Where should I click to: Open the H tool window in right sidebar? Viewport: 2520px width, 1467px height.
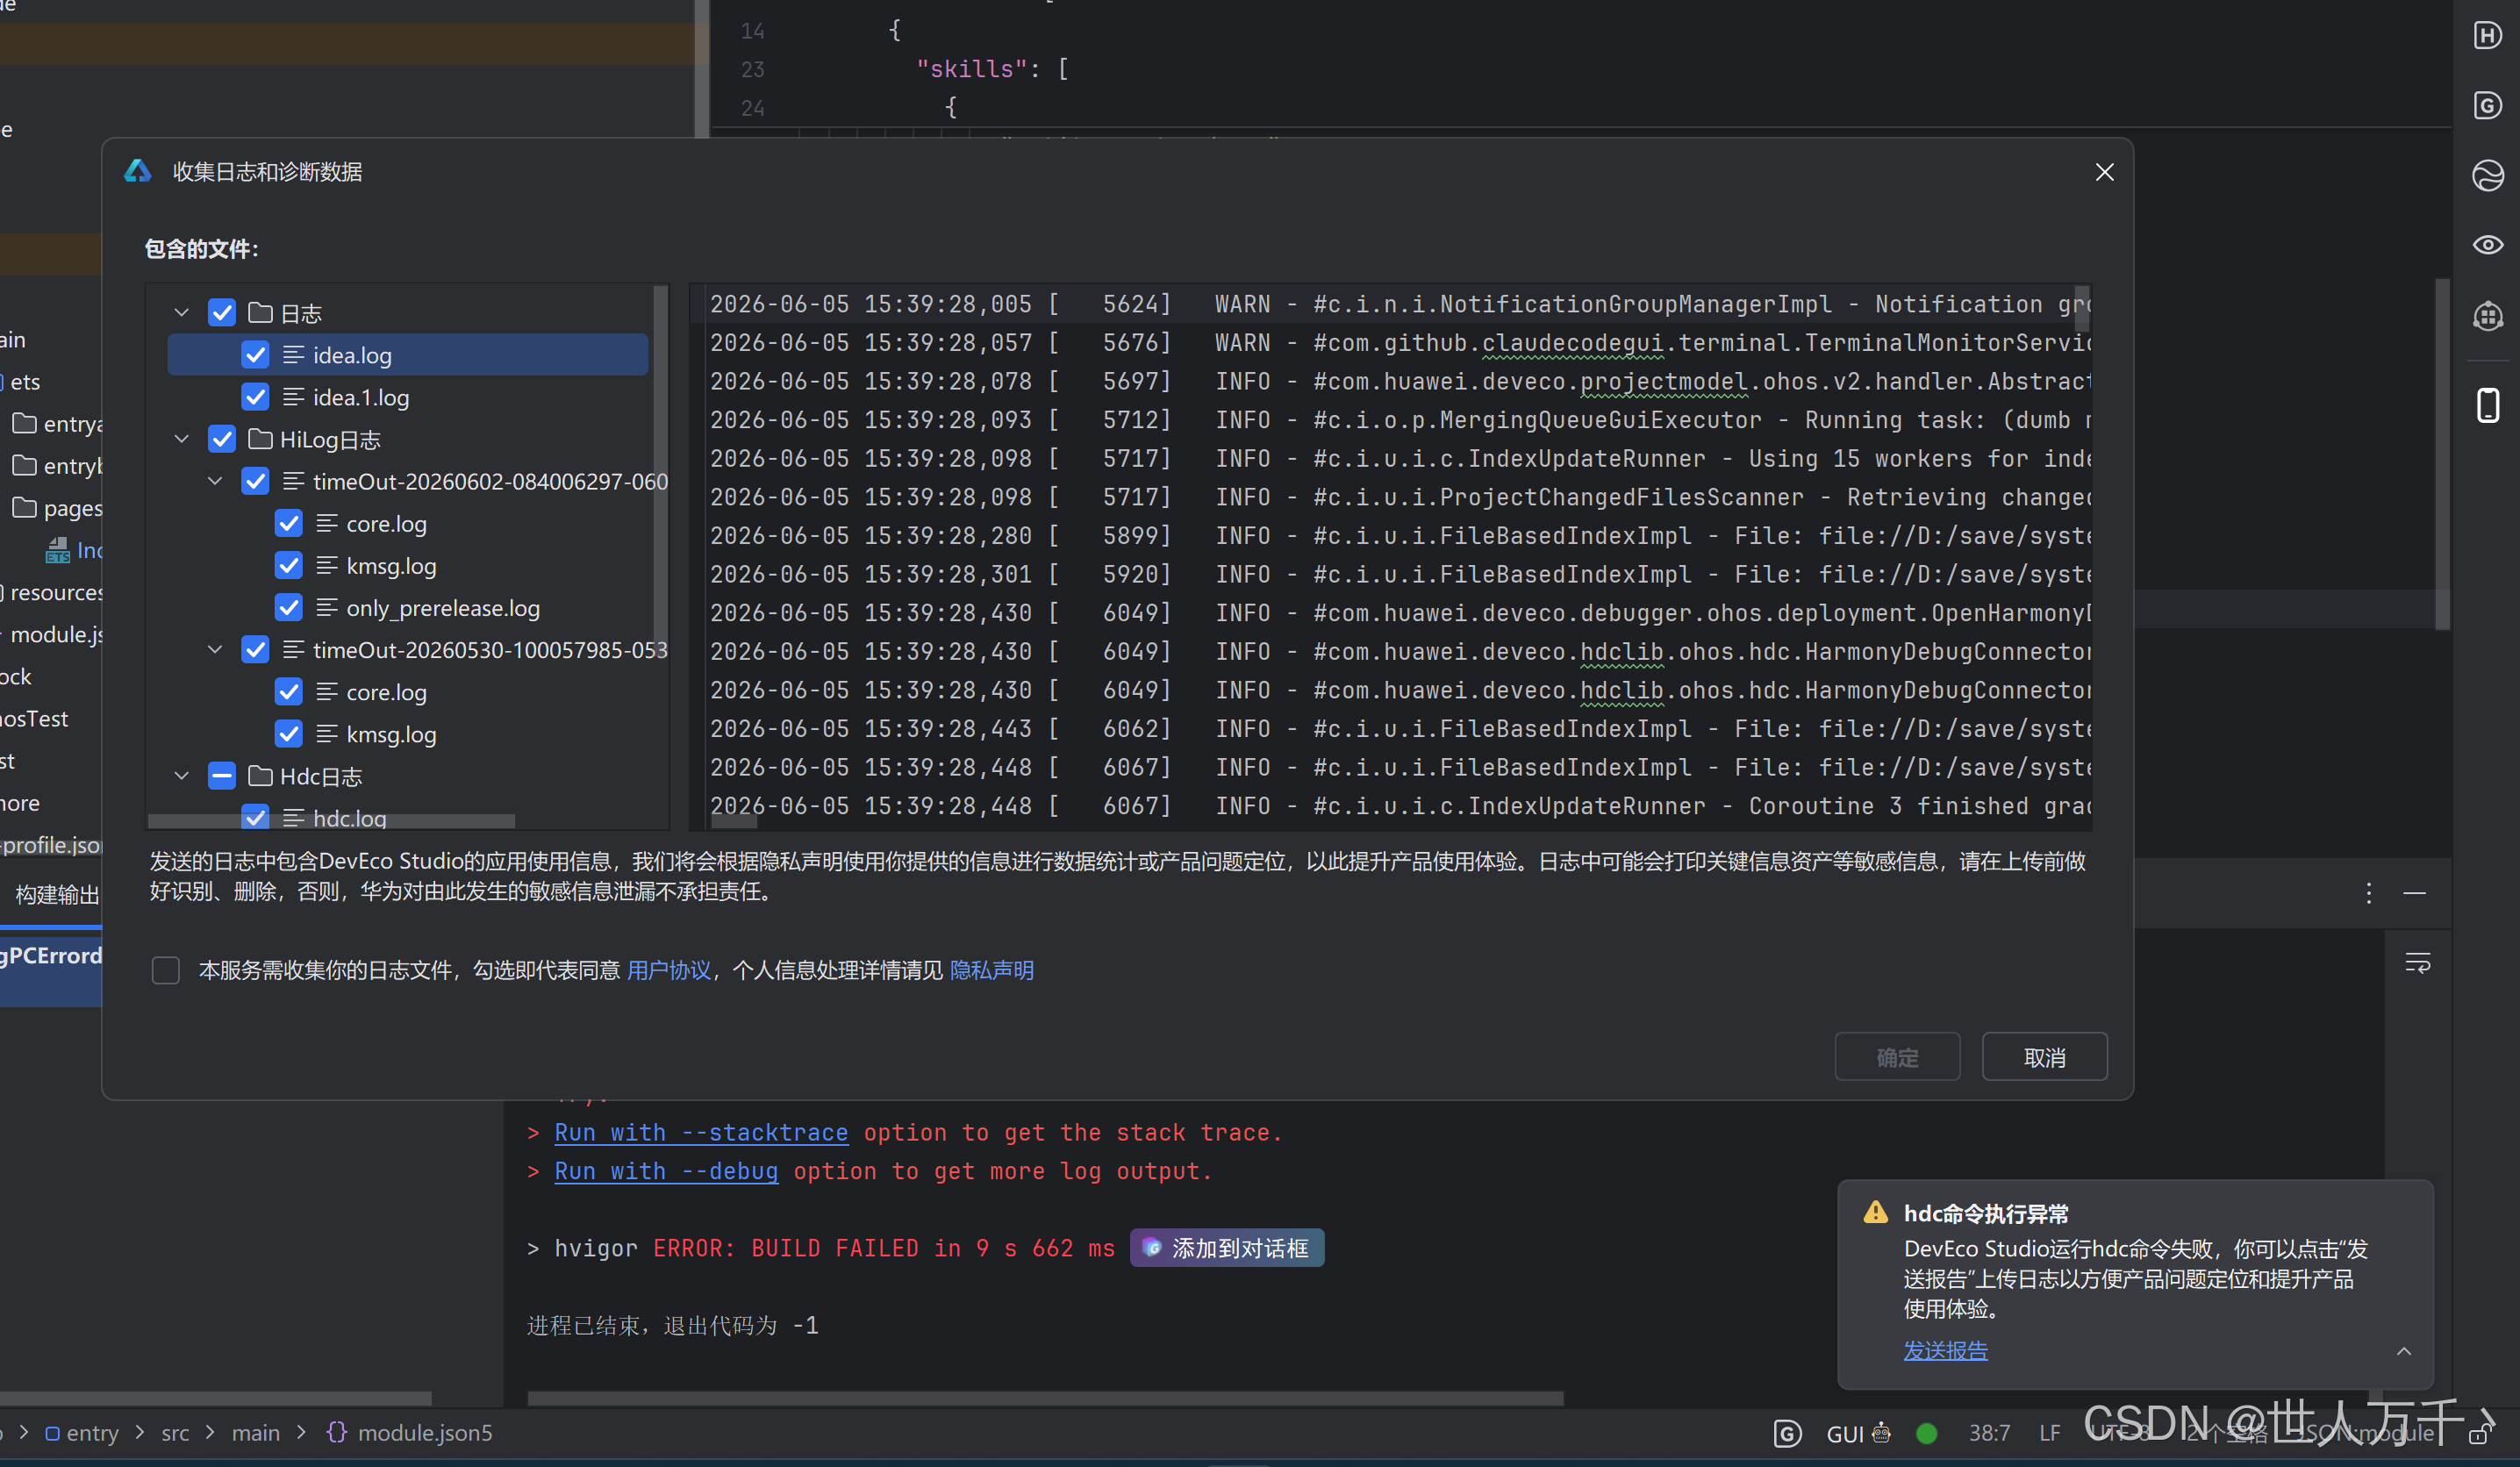point(2487,36)
